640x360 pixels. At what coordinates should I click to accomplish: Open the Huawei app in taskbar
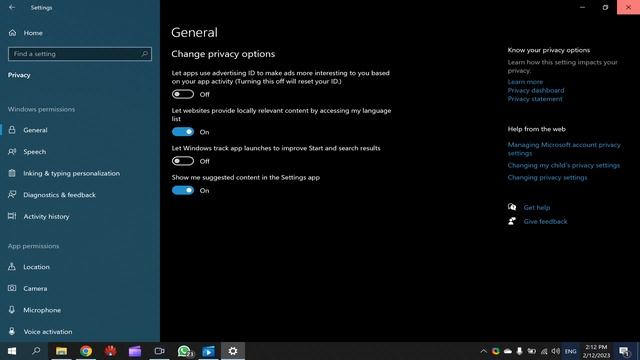pos(110,351)
